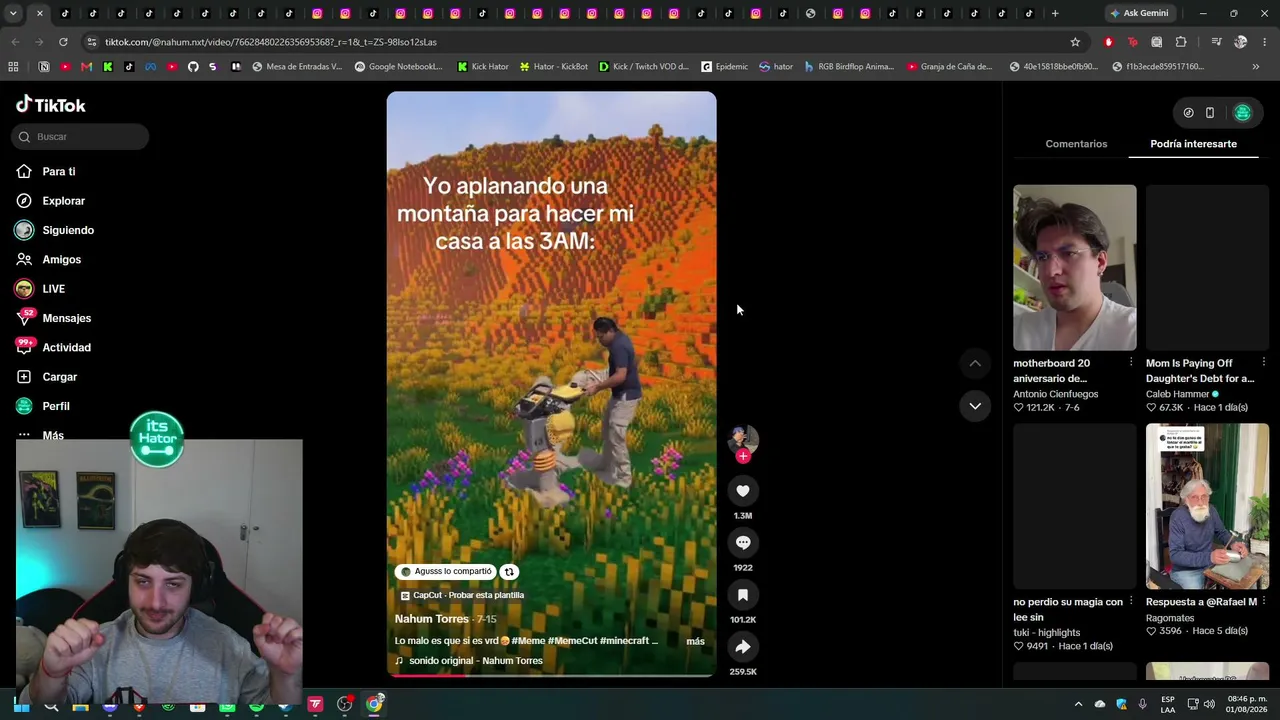Open the profile avatar in header

point(1243,113)
